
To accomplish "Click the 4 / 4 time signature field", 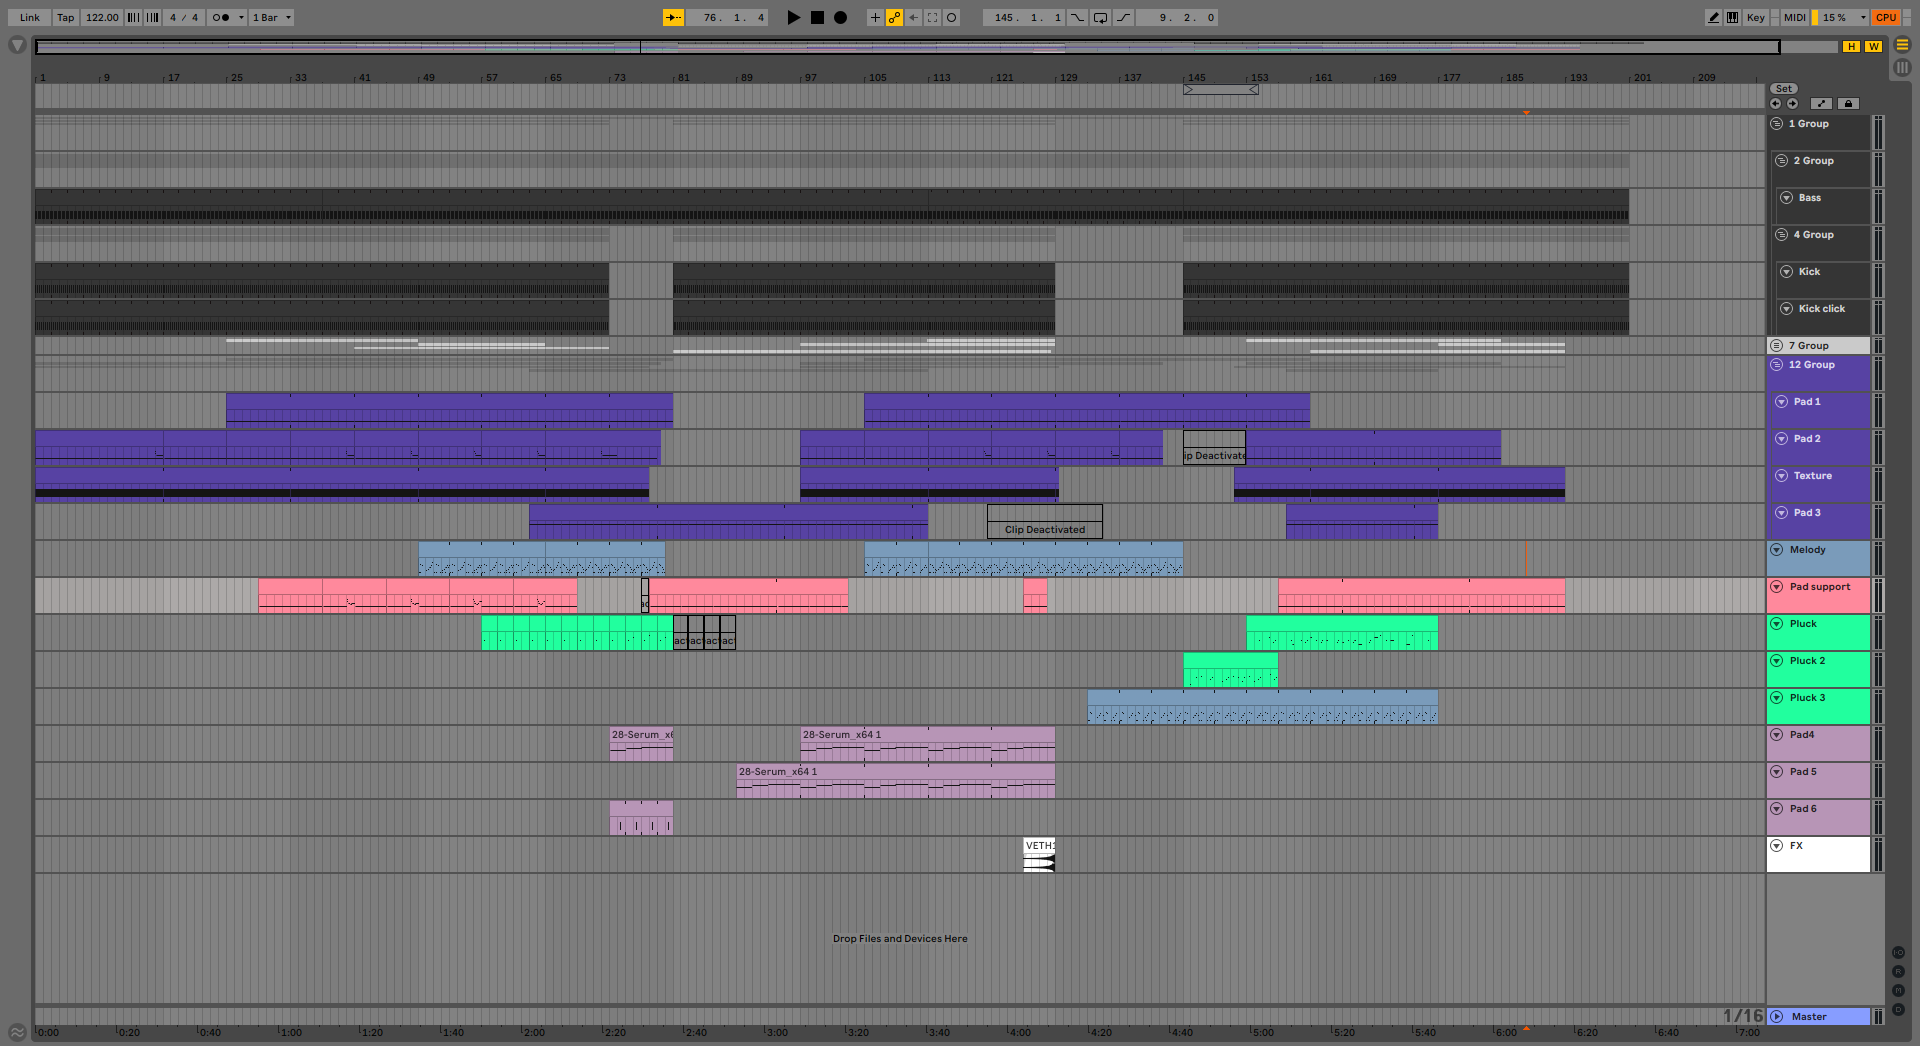I will [x=184, y=17].
